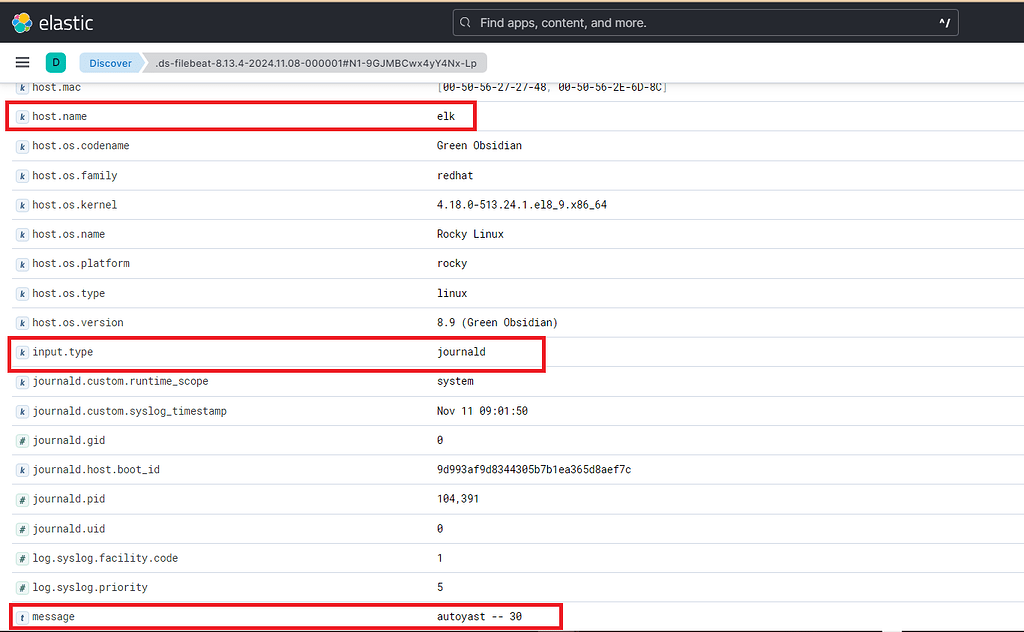Viewport: 1024px width, 632px height.
Task: Click the number icon beside journald.gid
Action: pos(22,440)
